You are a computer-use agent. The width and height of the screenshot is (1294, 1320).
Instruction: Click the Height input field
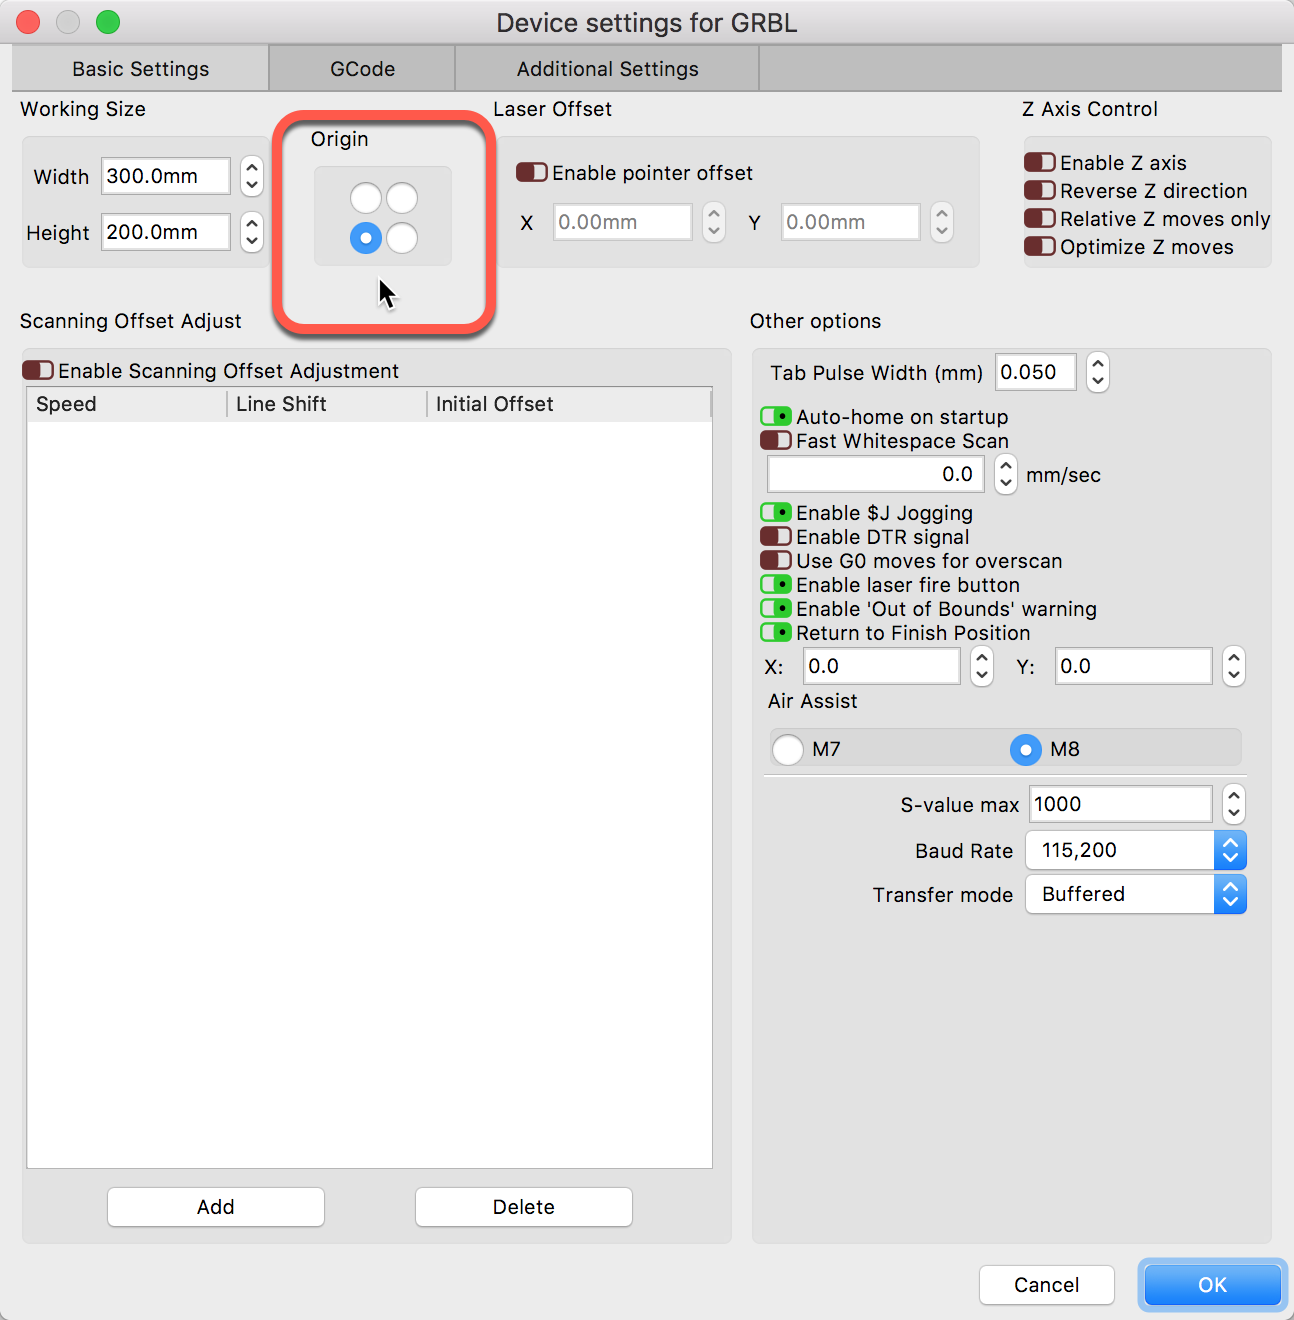click(x=166, y=232)
